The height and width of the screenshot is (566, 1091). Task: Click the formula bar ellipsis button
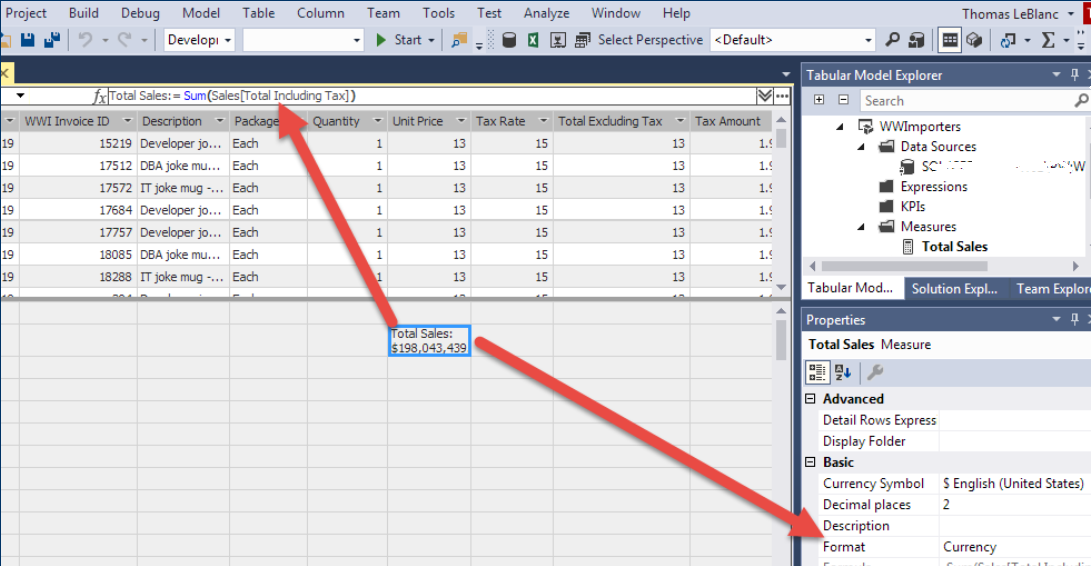click(782, 95)
